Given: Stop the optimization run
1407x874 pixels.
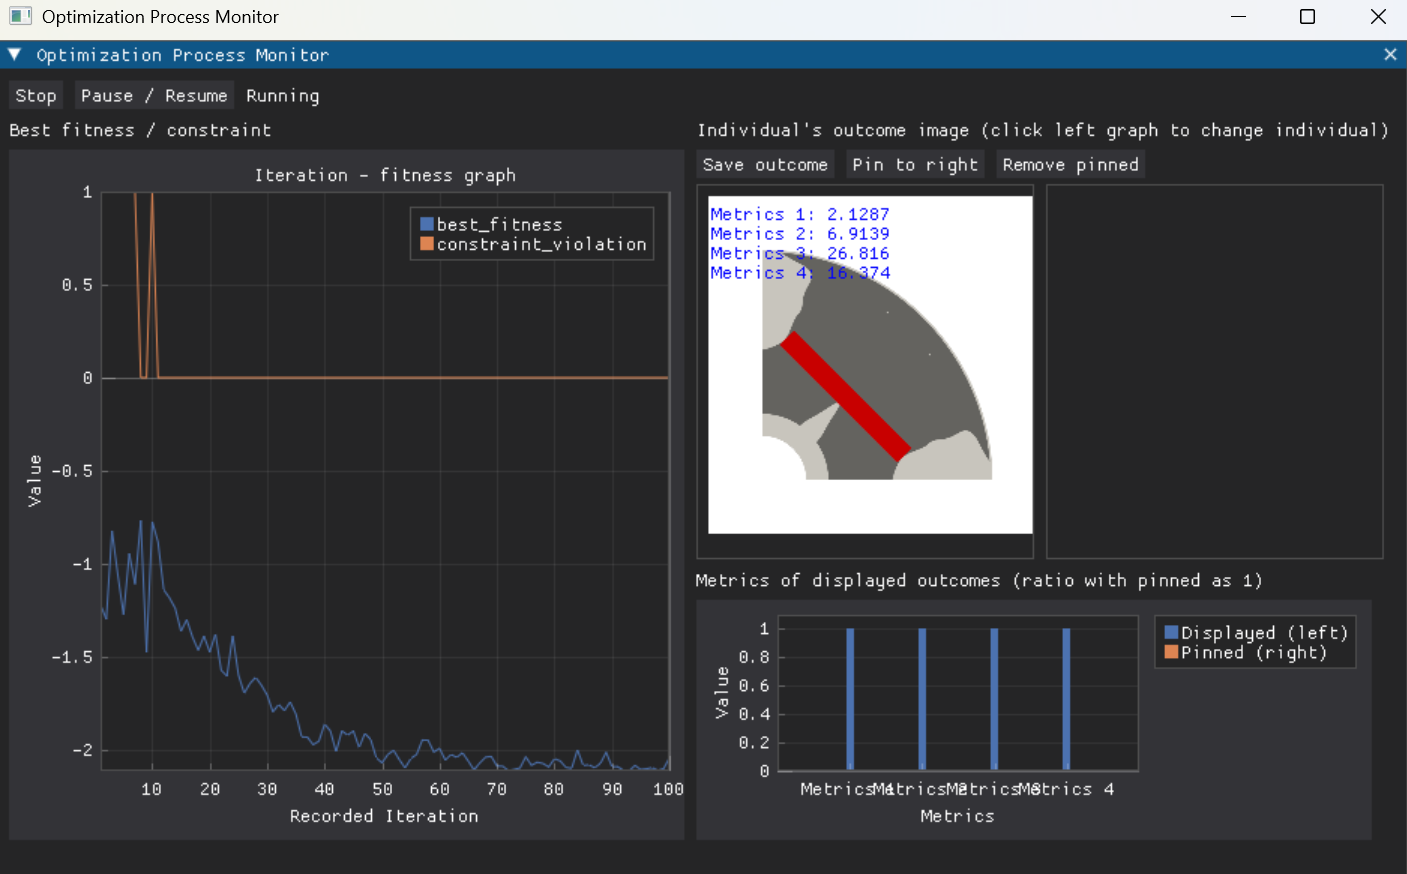Looking at the screenshot, I should [36, 96].
